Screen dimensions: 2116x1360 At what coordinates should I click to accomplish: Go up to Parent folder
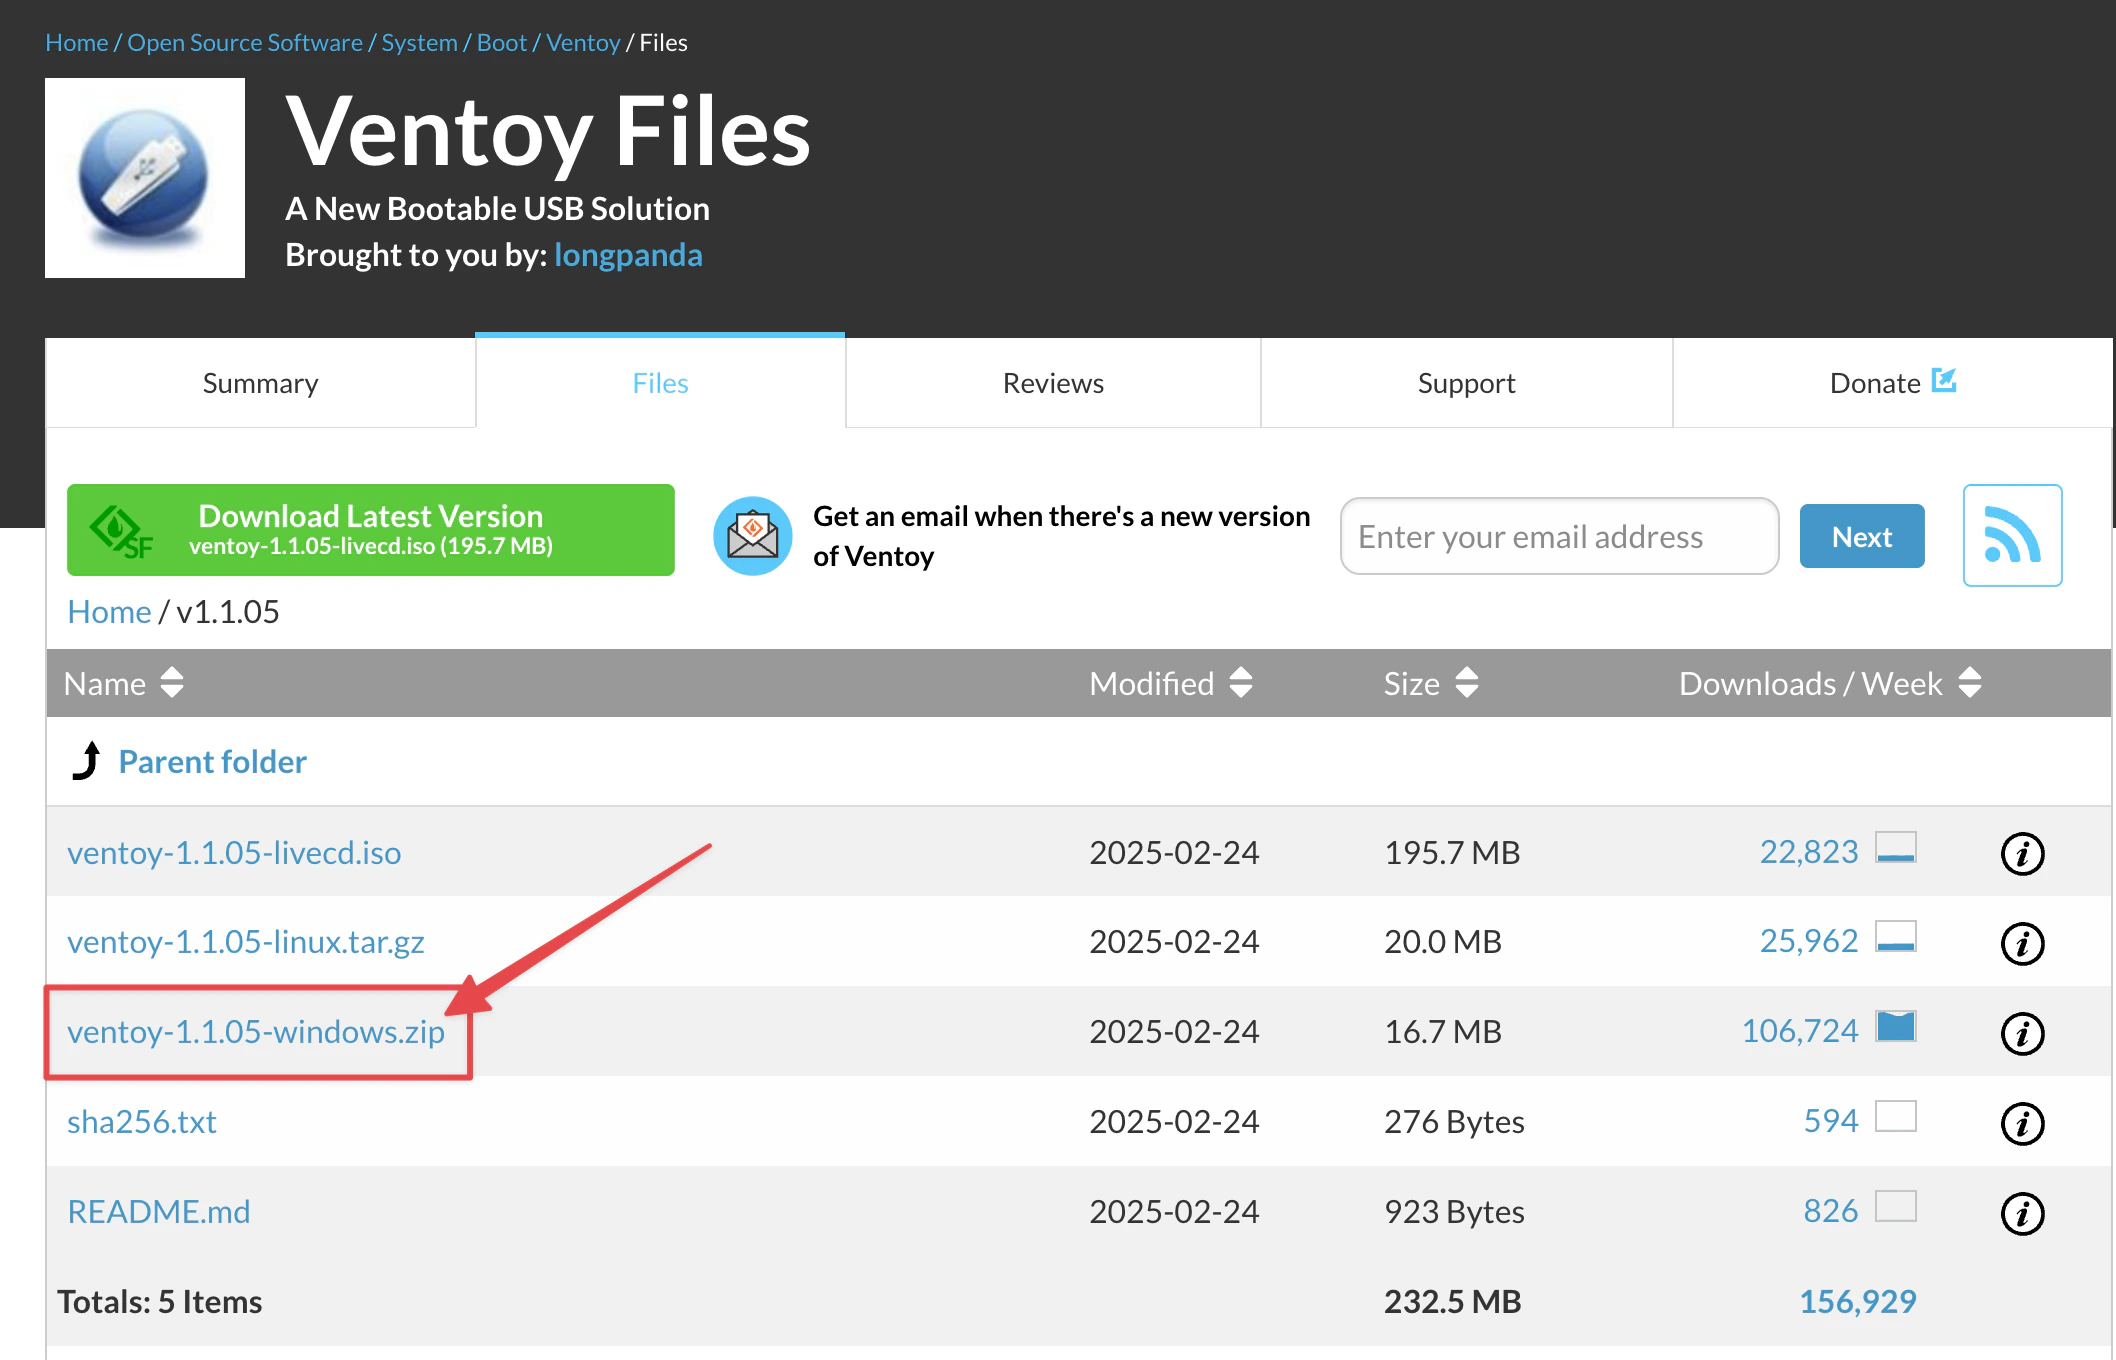click(212, 762)
